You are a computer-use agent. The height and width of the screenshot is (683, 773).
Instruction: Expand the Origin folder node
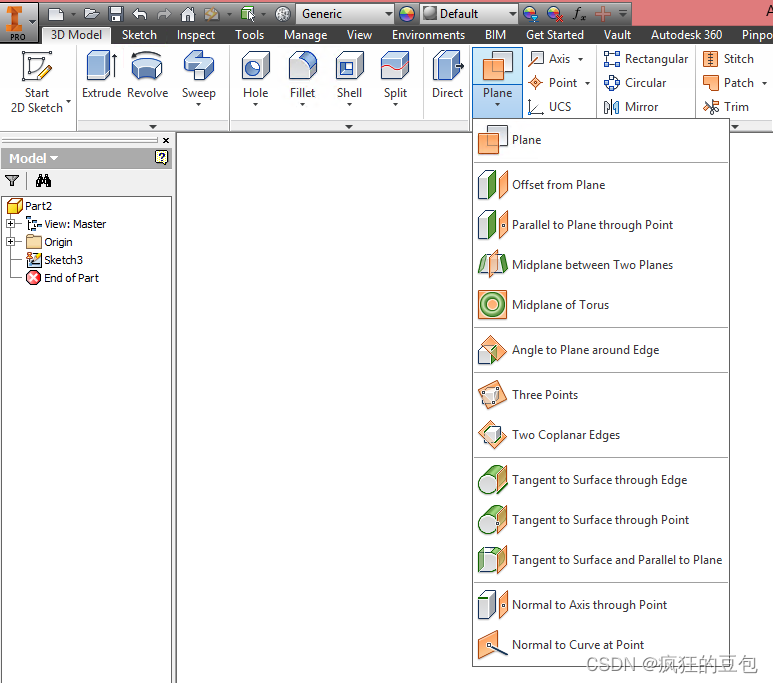11,242
